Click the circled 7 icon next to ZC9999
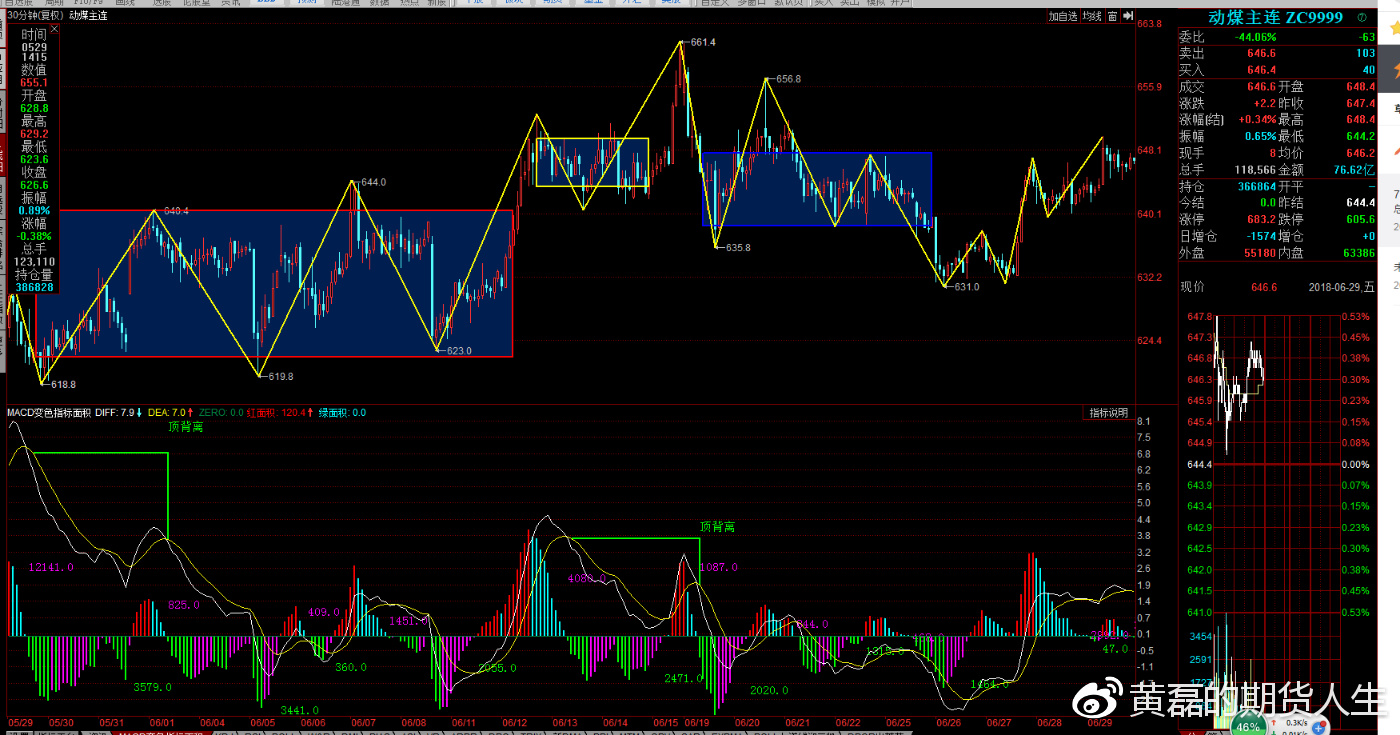The width and height of the screenshot is (1400, 735). click(x=1362, y=18)
